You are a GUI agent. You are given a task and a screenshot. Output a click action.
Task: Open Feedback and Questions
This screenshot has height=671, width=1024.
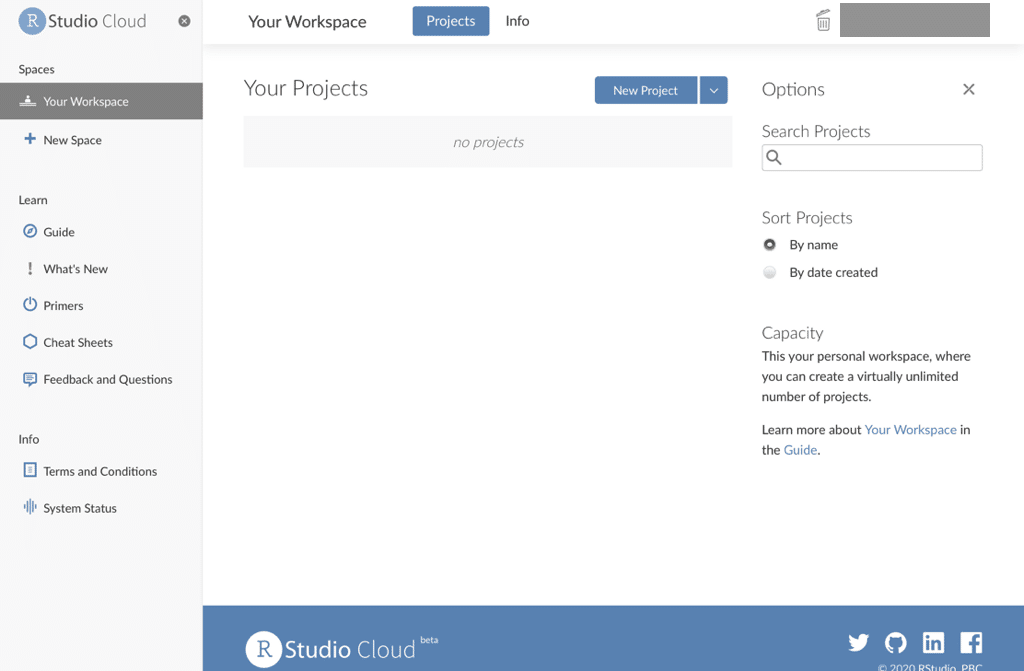pos(107,379)
